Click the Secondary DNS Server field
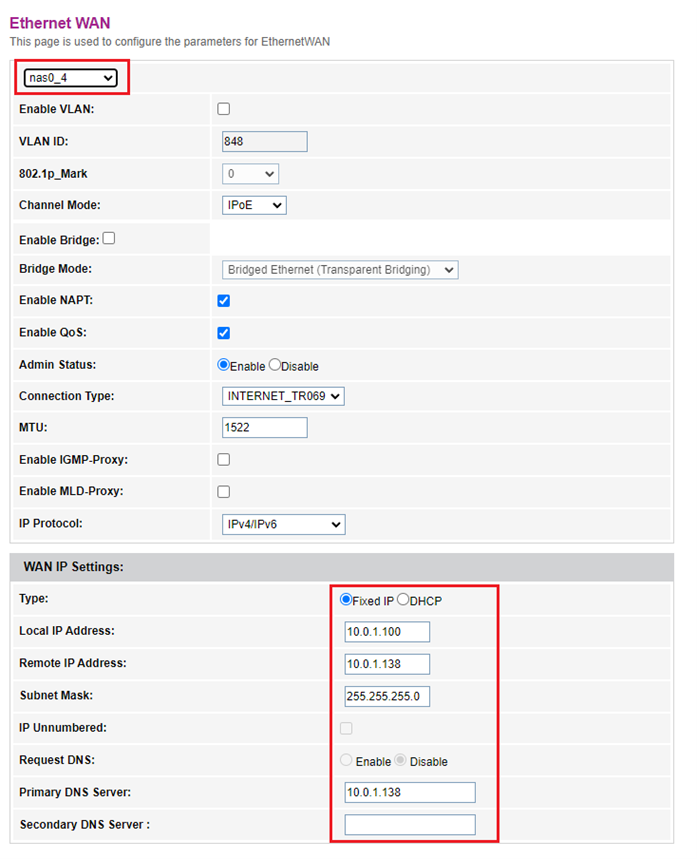This screenshot has width=697, height=859. [x=410, y=825]
